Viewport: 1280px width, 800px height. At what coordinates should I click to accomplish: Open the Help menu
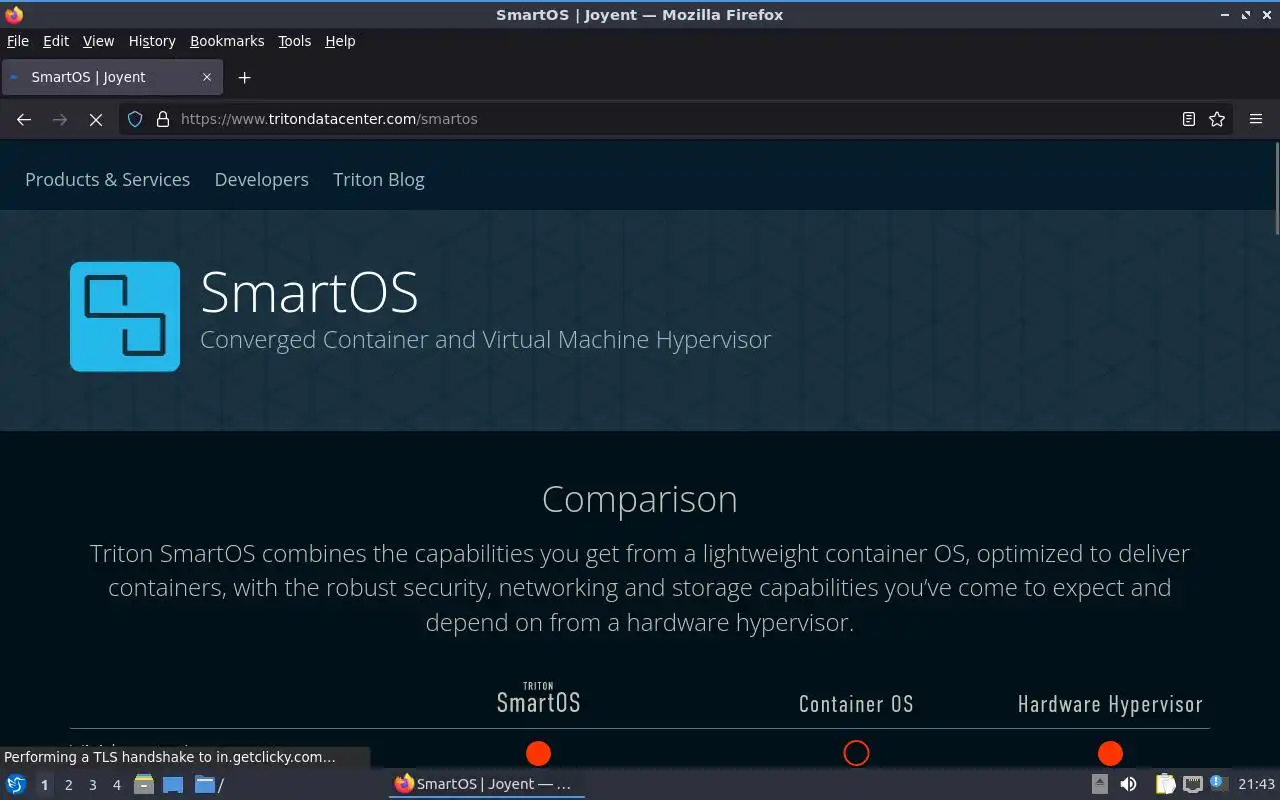click(x=340, y=41)
